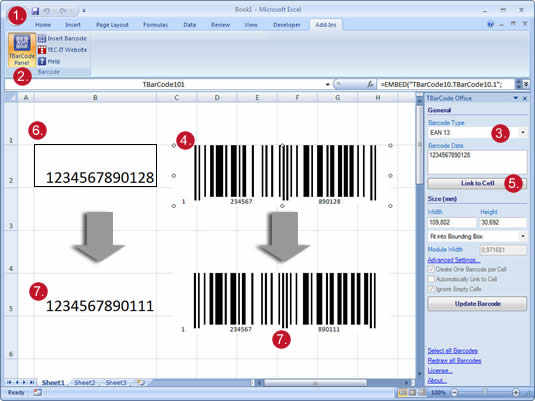Open the Page Layout ribbon tab
535x401 pixels.
point(112,25)
